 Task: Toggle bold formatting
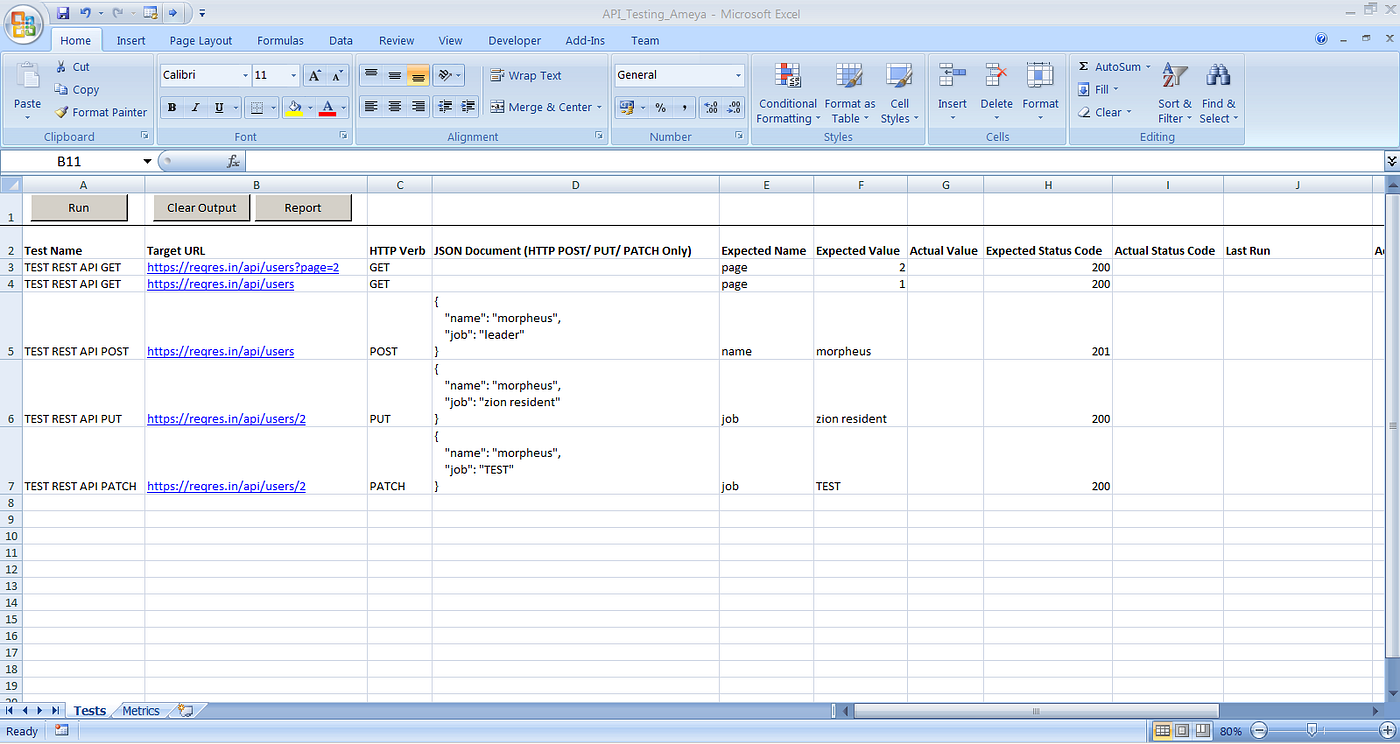[171, 107]
